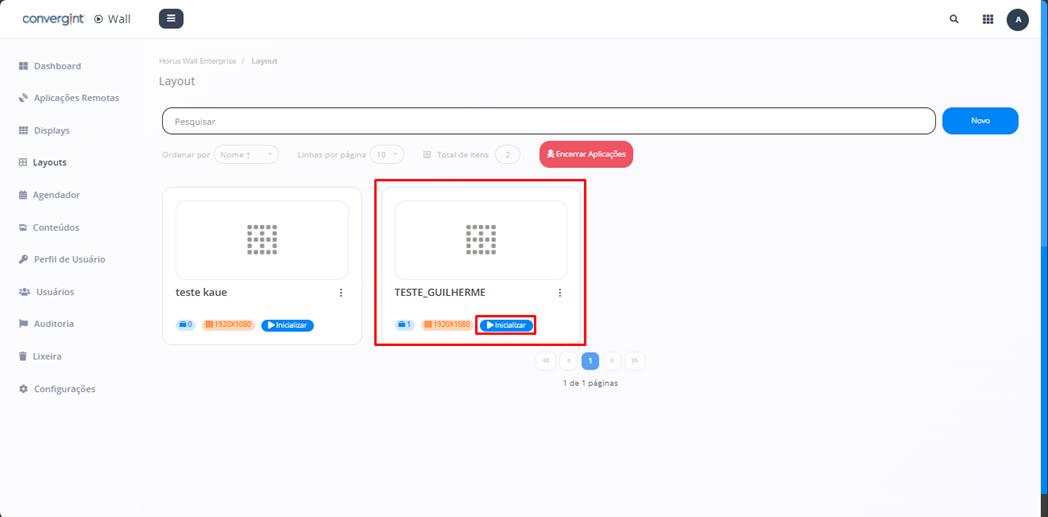Open Displays in sidebar
The height and width of the screenshot is (517, 1048).
[x=44, y=130]
